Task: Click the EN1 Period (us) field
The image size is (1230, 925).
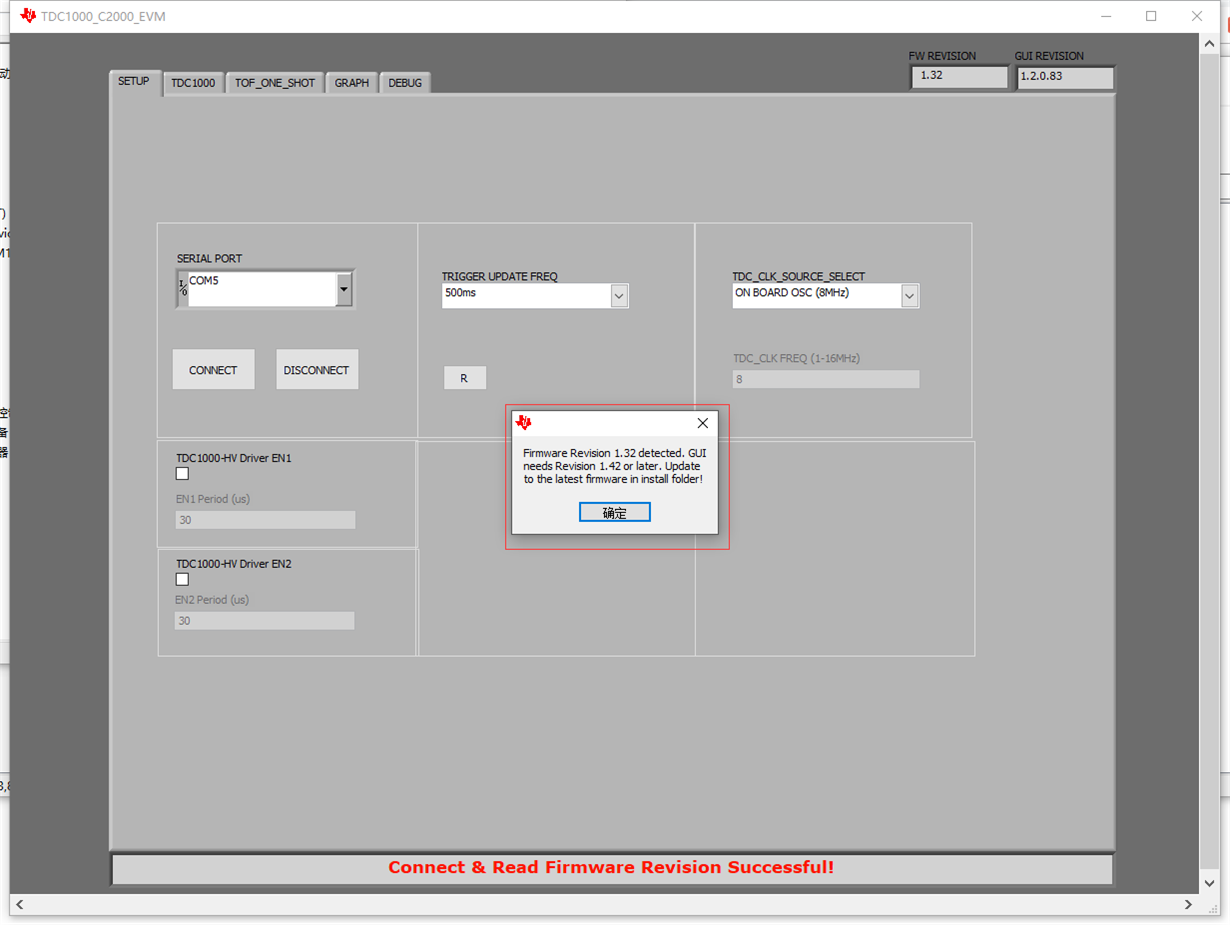Action: click(x=265, y=520)
